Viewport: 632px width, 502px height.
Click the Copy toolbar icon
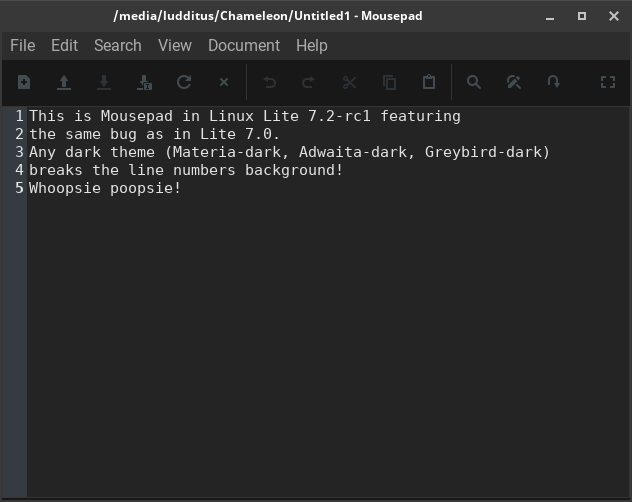pos(389,83)
